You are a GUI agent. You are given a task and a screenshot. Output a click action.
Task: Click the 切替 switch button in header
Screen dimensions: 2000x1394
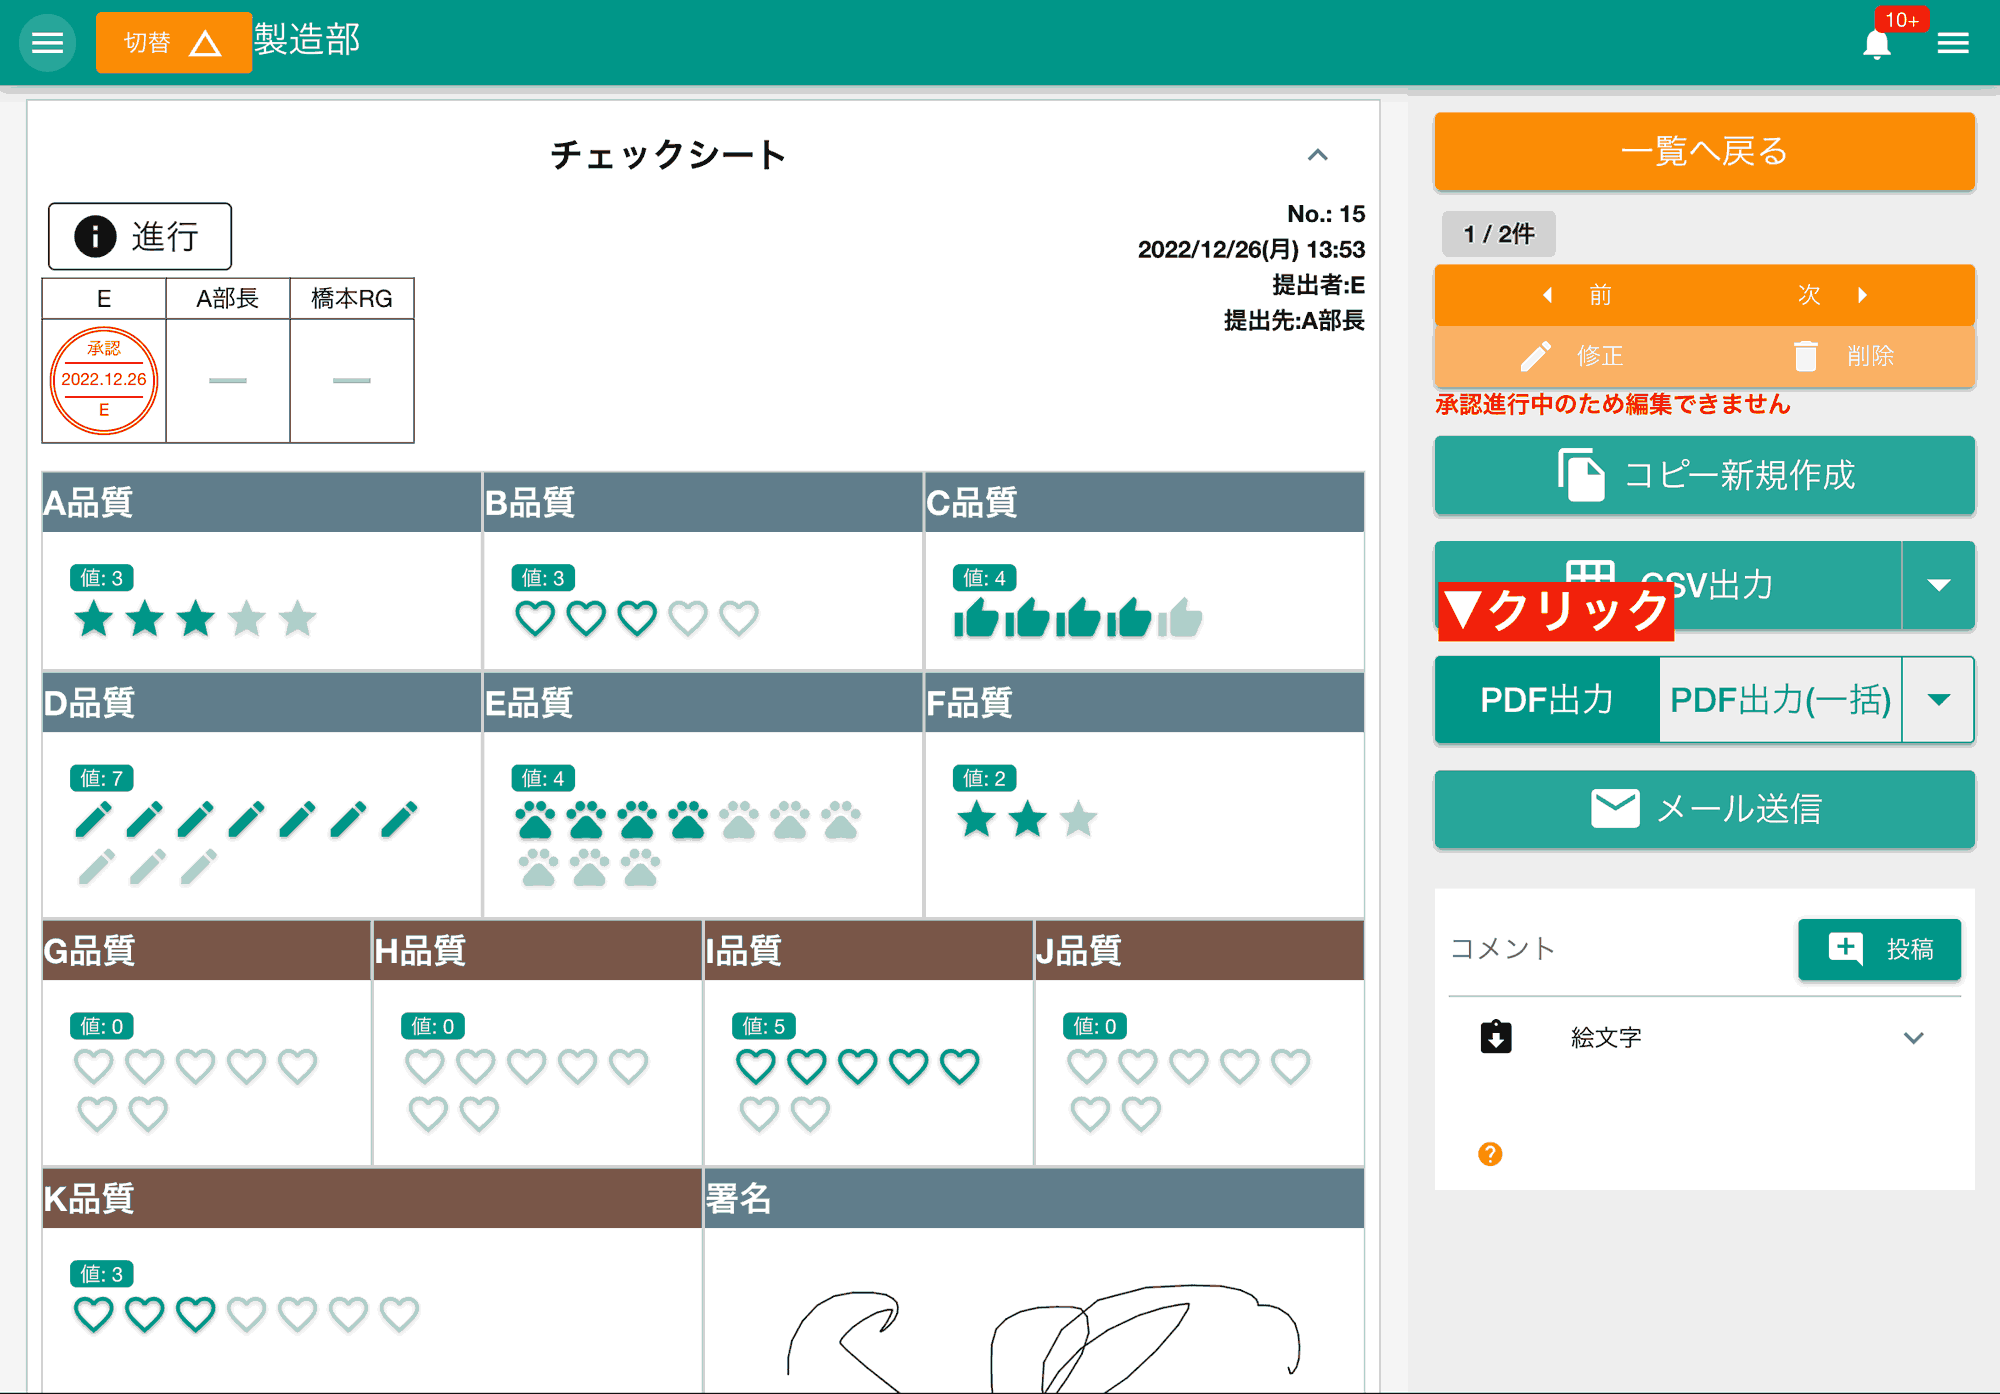(173, 42)
